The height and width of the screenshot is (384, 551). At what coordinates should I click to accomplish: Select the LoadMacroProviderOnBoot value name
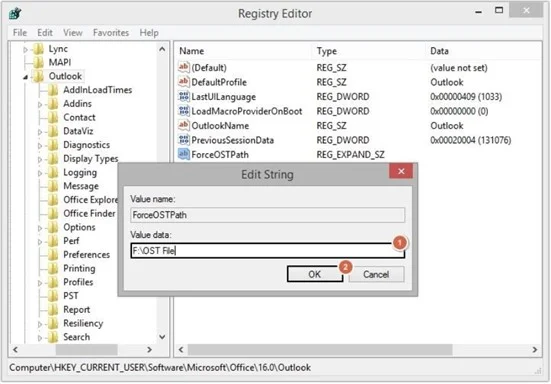click(x=247, y=111)
